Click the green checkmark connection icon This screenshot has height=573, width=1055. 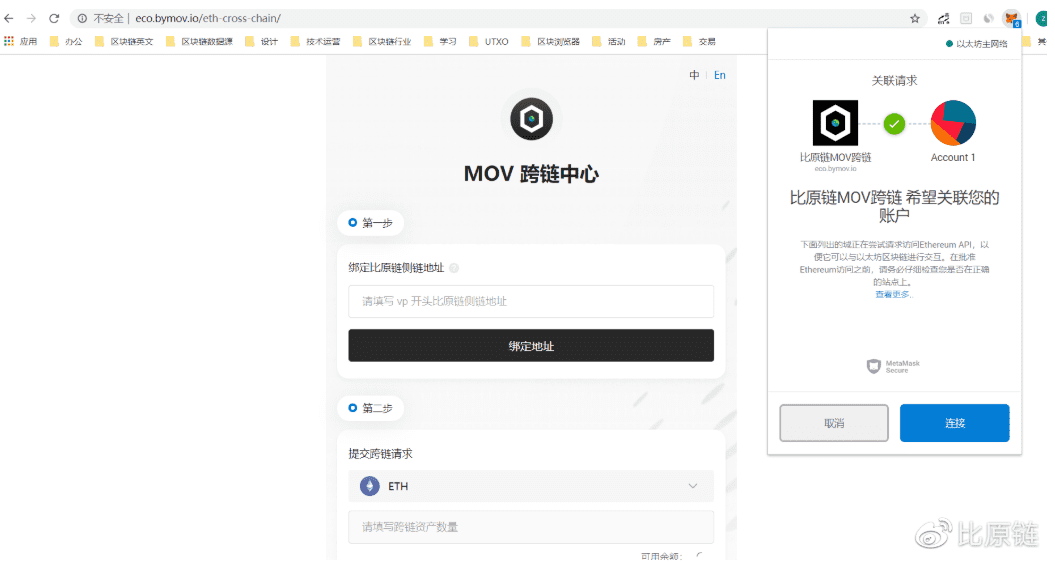(x=894, y=124)
